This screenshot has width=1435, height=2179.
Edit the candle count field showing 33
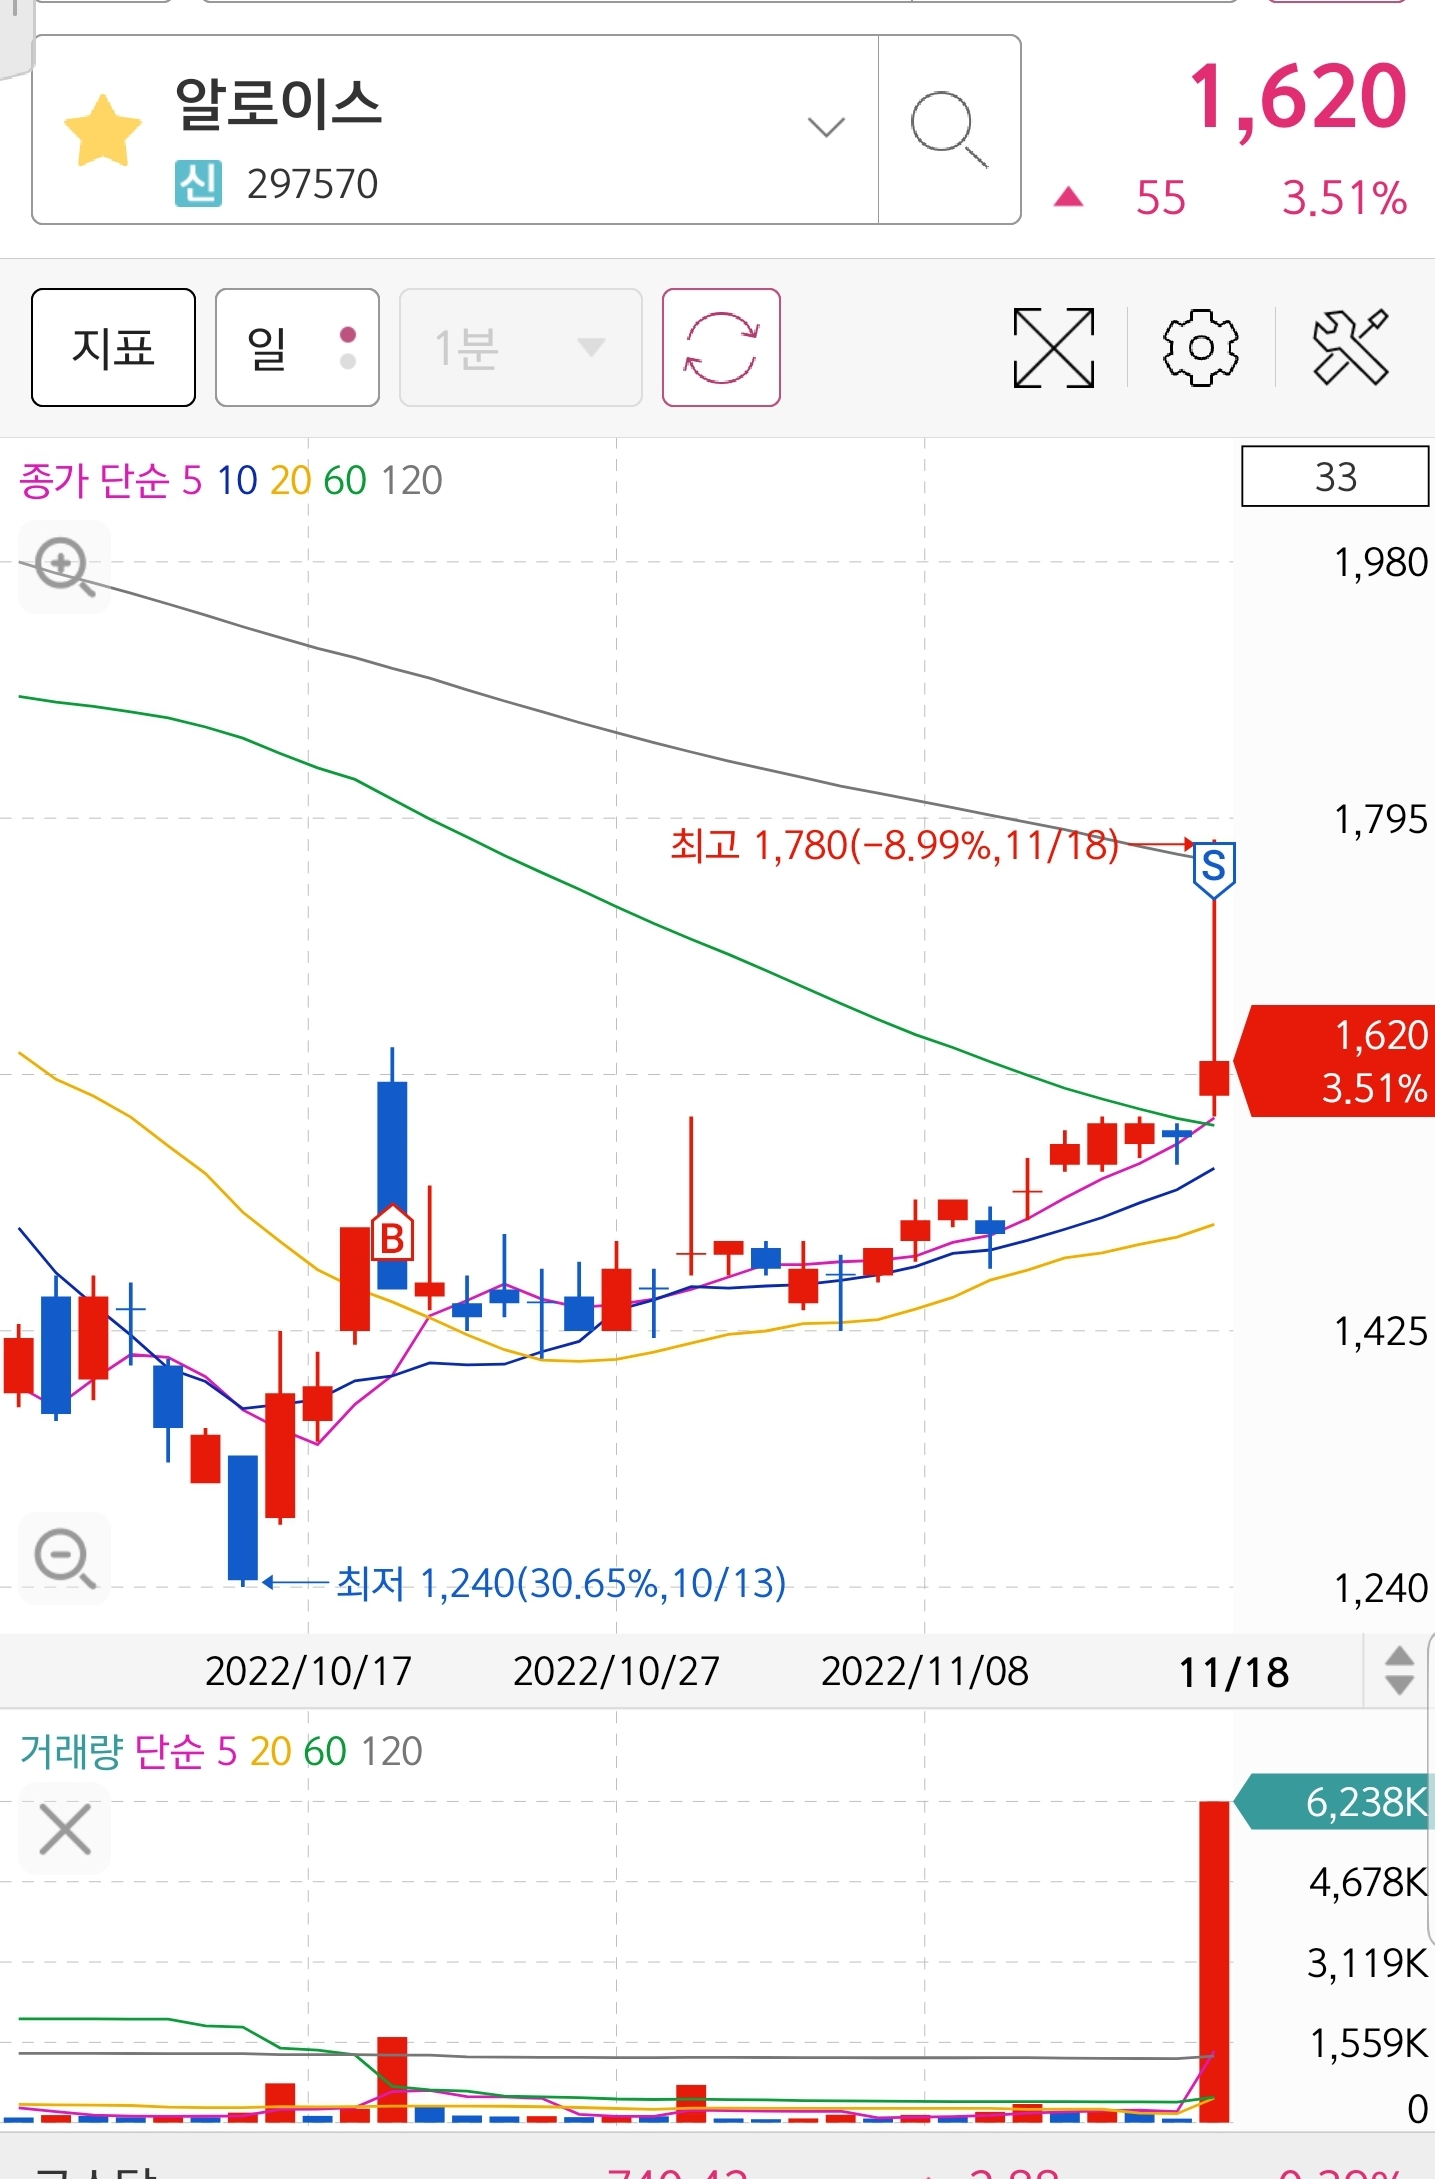1335,476
